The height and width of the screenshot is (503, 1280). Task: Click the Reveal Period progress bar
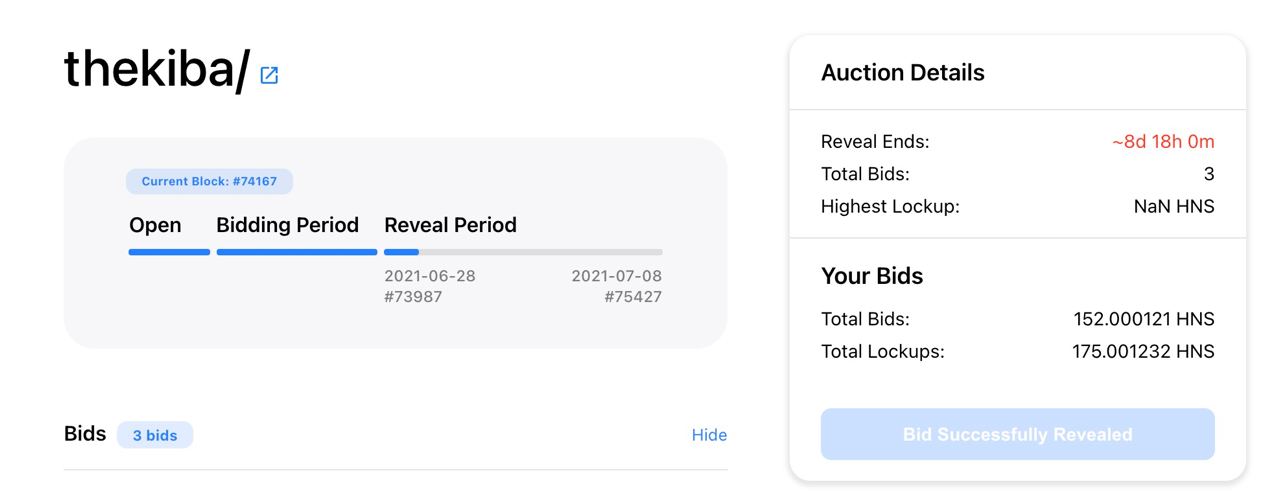tap(523, 252)
